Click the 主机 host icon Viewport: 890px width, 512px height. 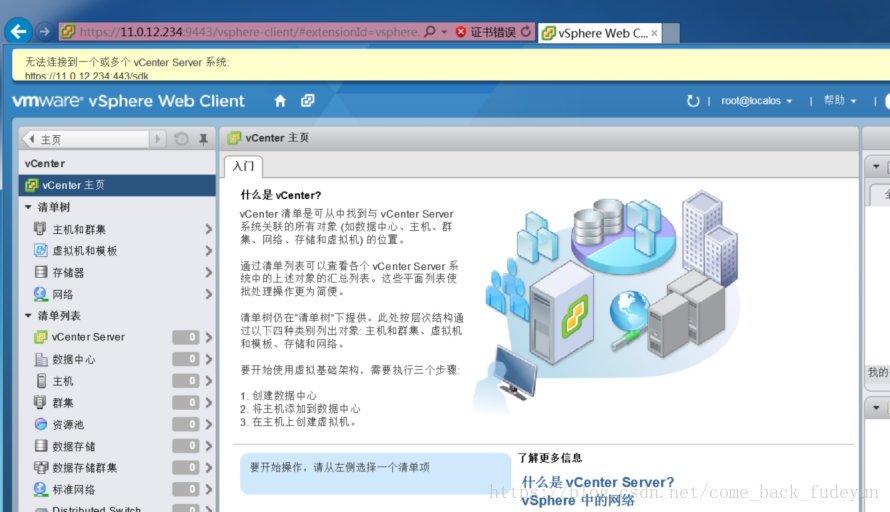41,381
